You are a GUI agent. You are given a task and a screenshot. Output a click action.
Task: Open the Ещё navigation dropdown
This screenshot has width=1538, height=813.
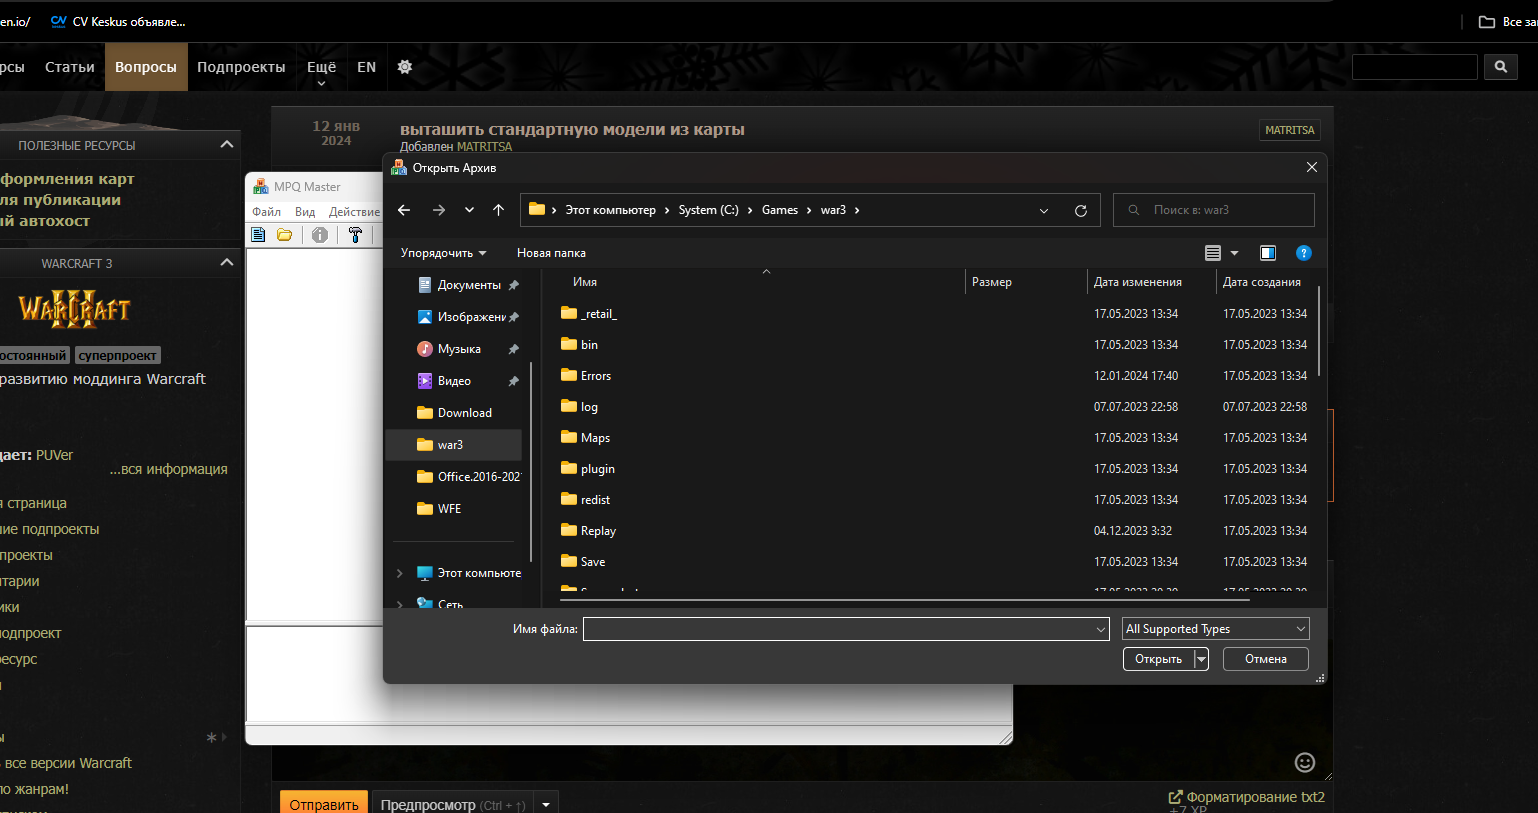pos(321,68)
